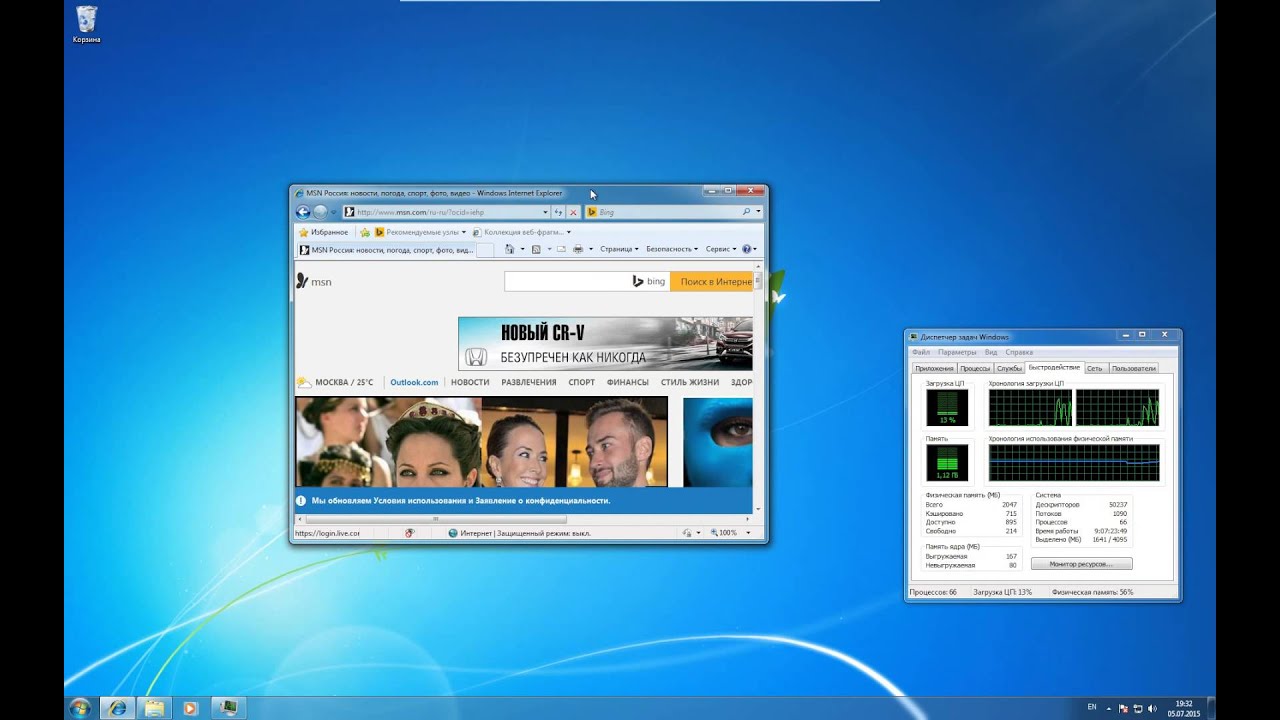Click the Read mail envelope icon
Viewport: 1280px width, 720px height.
point(562,249)
